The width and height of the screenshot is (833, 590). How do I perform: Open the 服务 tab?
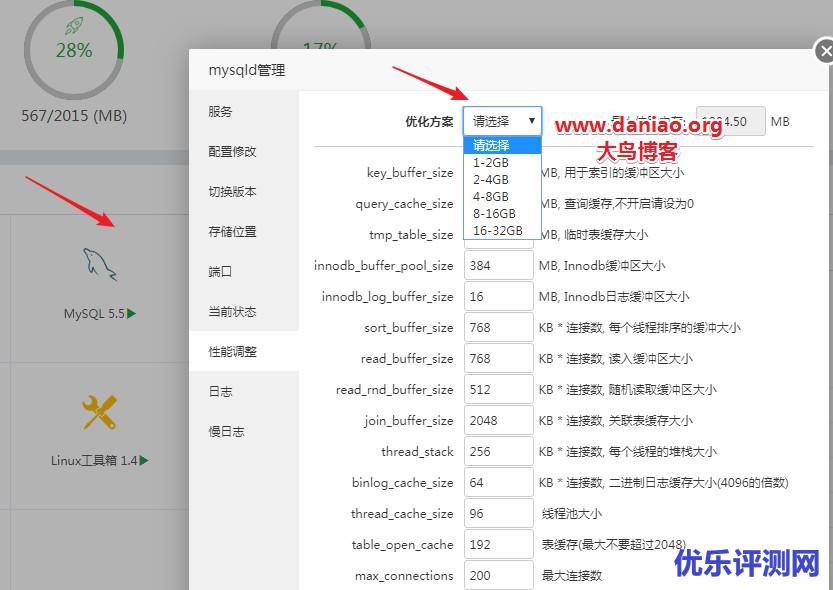point(221,112)
